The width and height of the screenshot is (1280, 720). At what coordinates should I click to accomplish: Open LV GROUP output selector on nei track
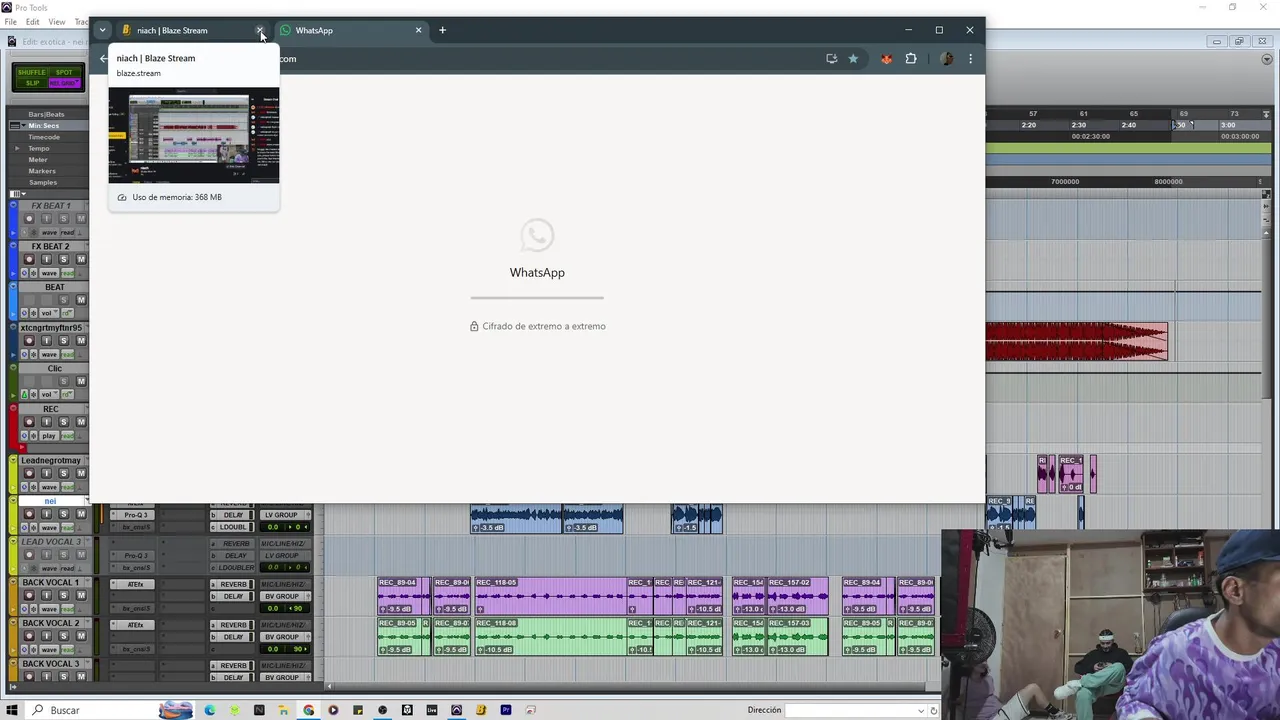pos(285,515)
